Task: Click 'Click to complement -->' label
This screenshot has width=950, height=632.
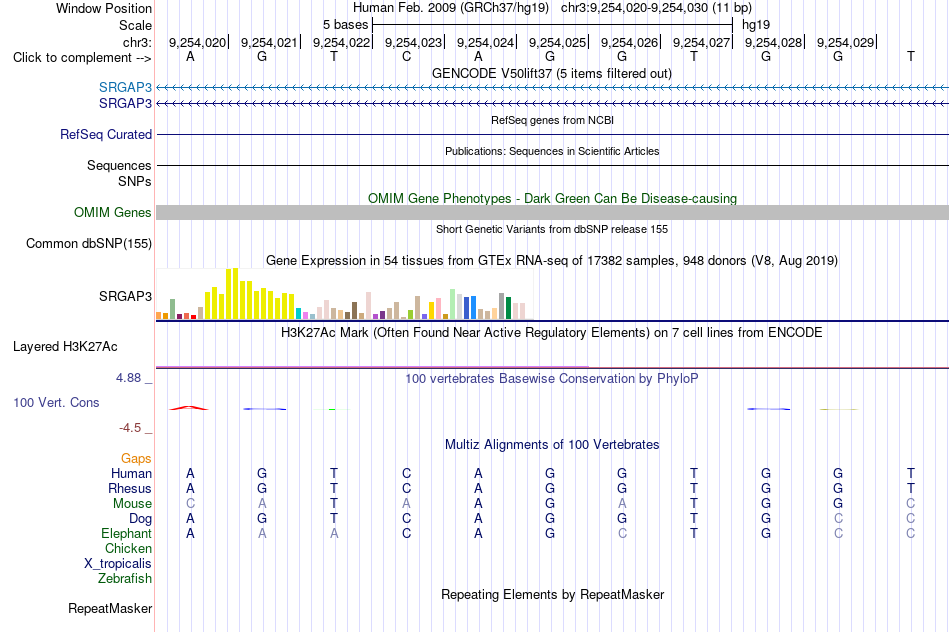Action: pyautogui.click(x=82, y=58)
